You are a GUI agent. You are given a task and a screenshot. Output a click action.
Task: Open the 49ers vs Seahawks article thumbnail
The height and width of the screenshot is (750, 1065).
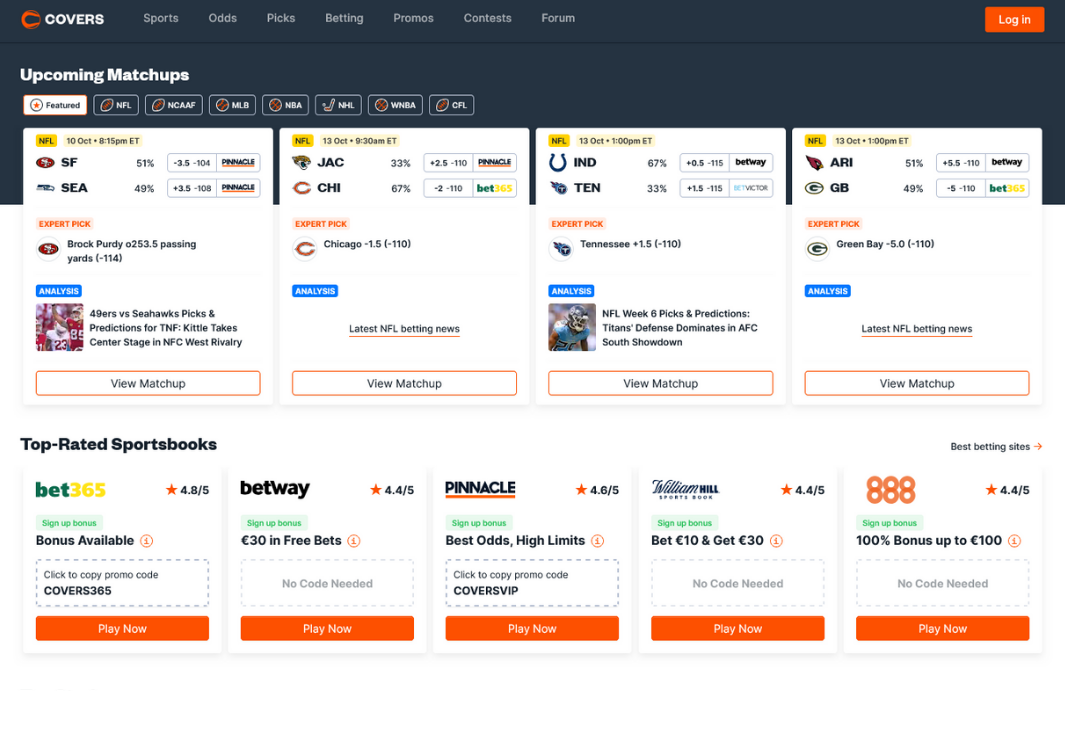[x=60, y=327]
